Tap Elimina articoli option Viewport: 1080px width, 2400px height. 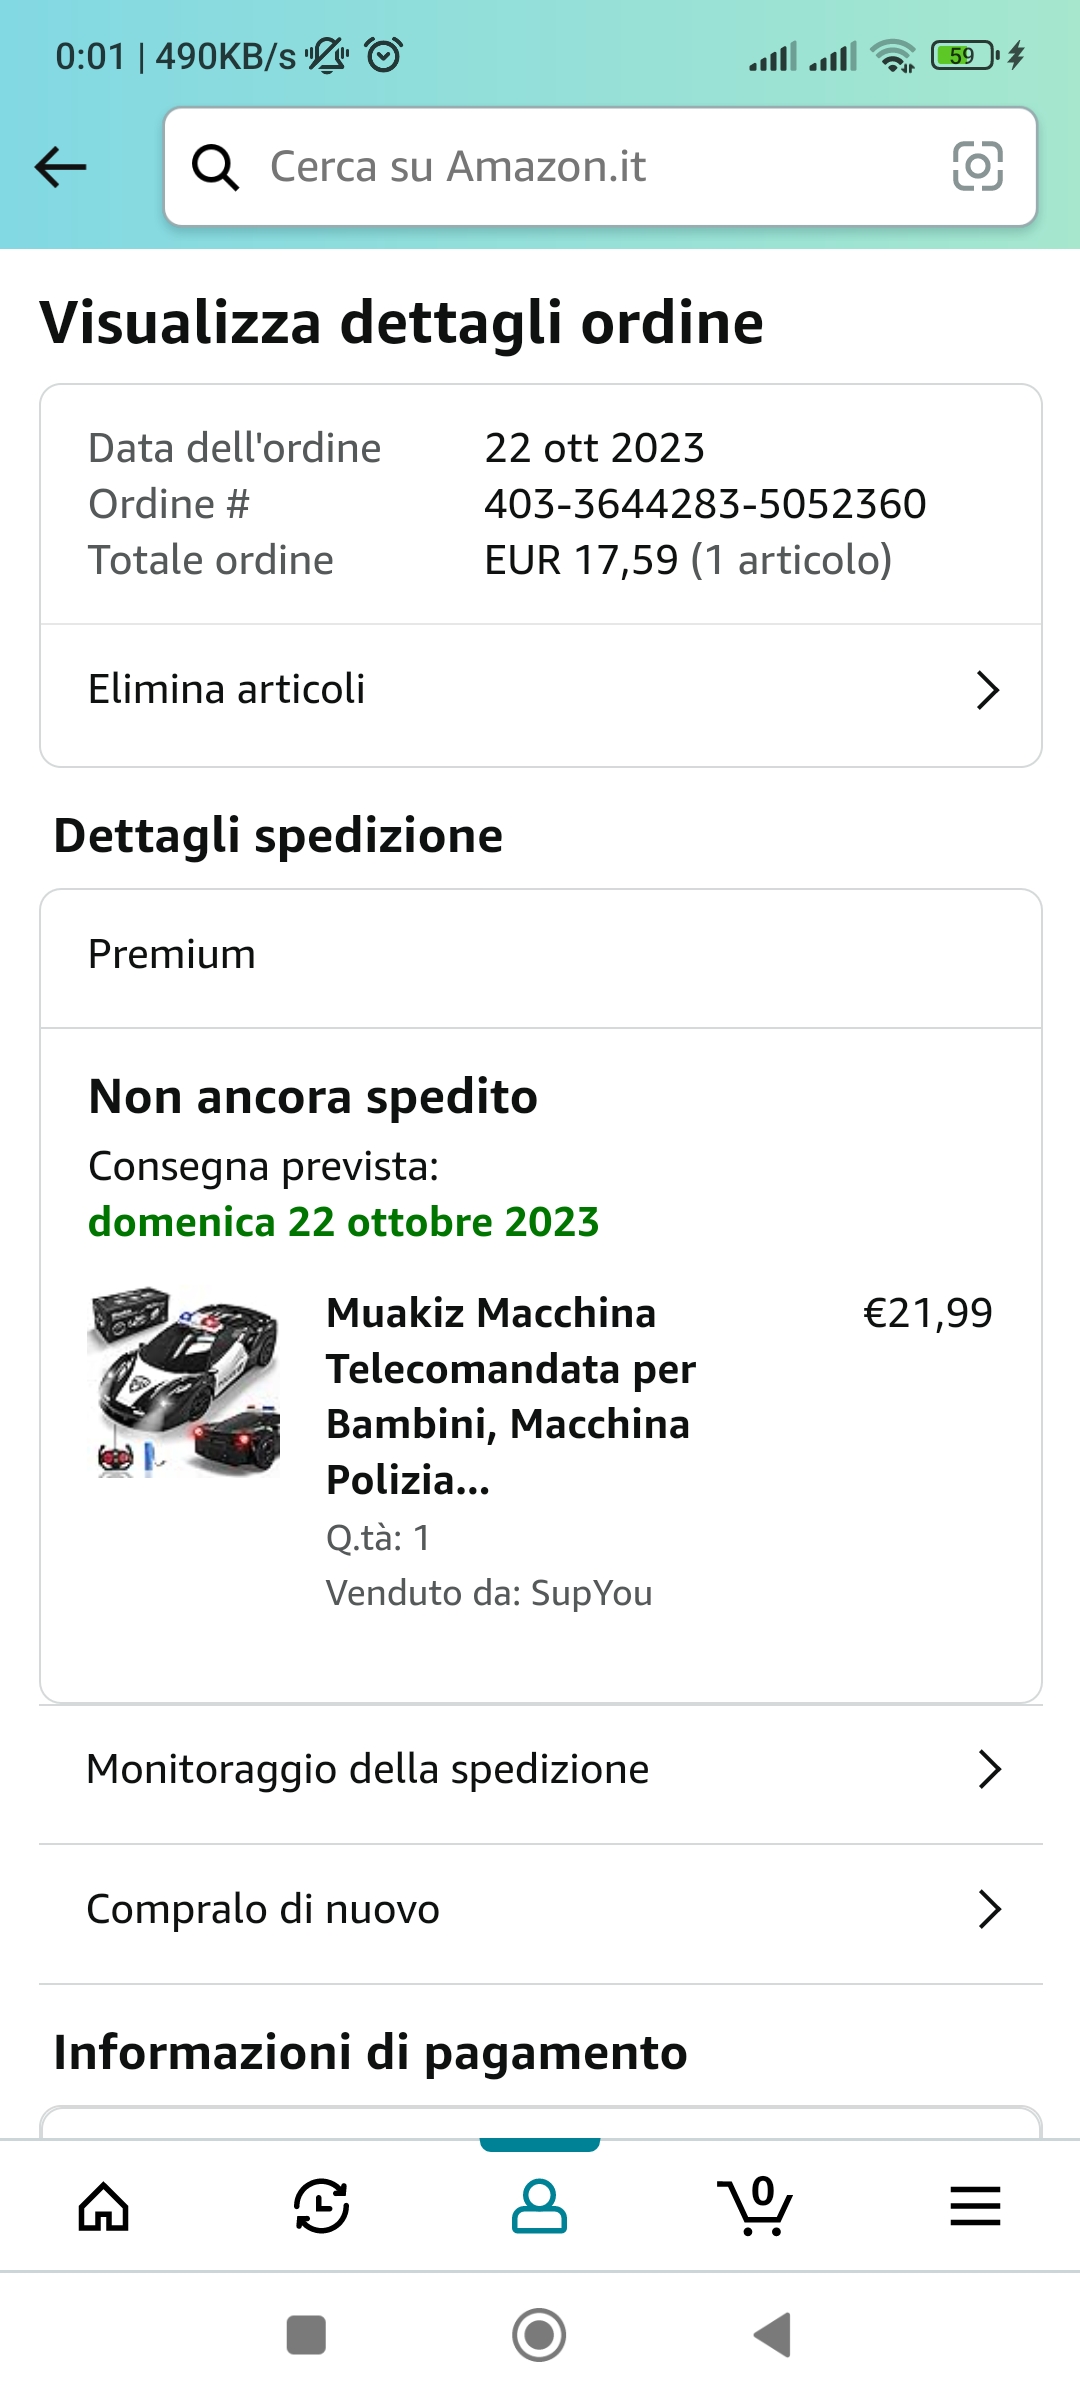[227, 690]
